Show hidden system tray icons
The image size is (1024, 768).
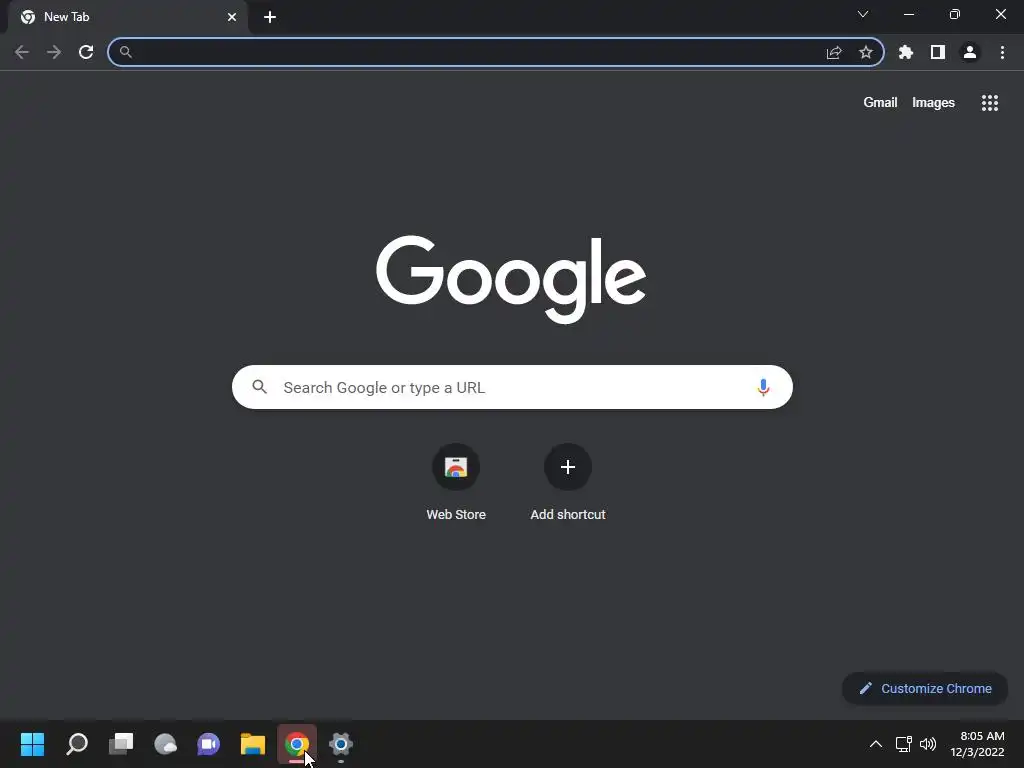pos(876,744)
